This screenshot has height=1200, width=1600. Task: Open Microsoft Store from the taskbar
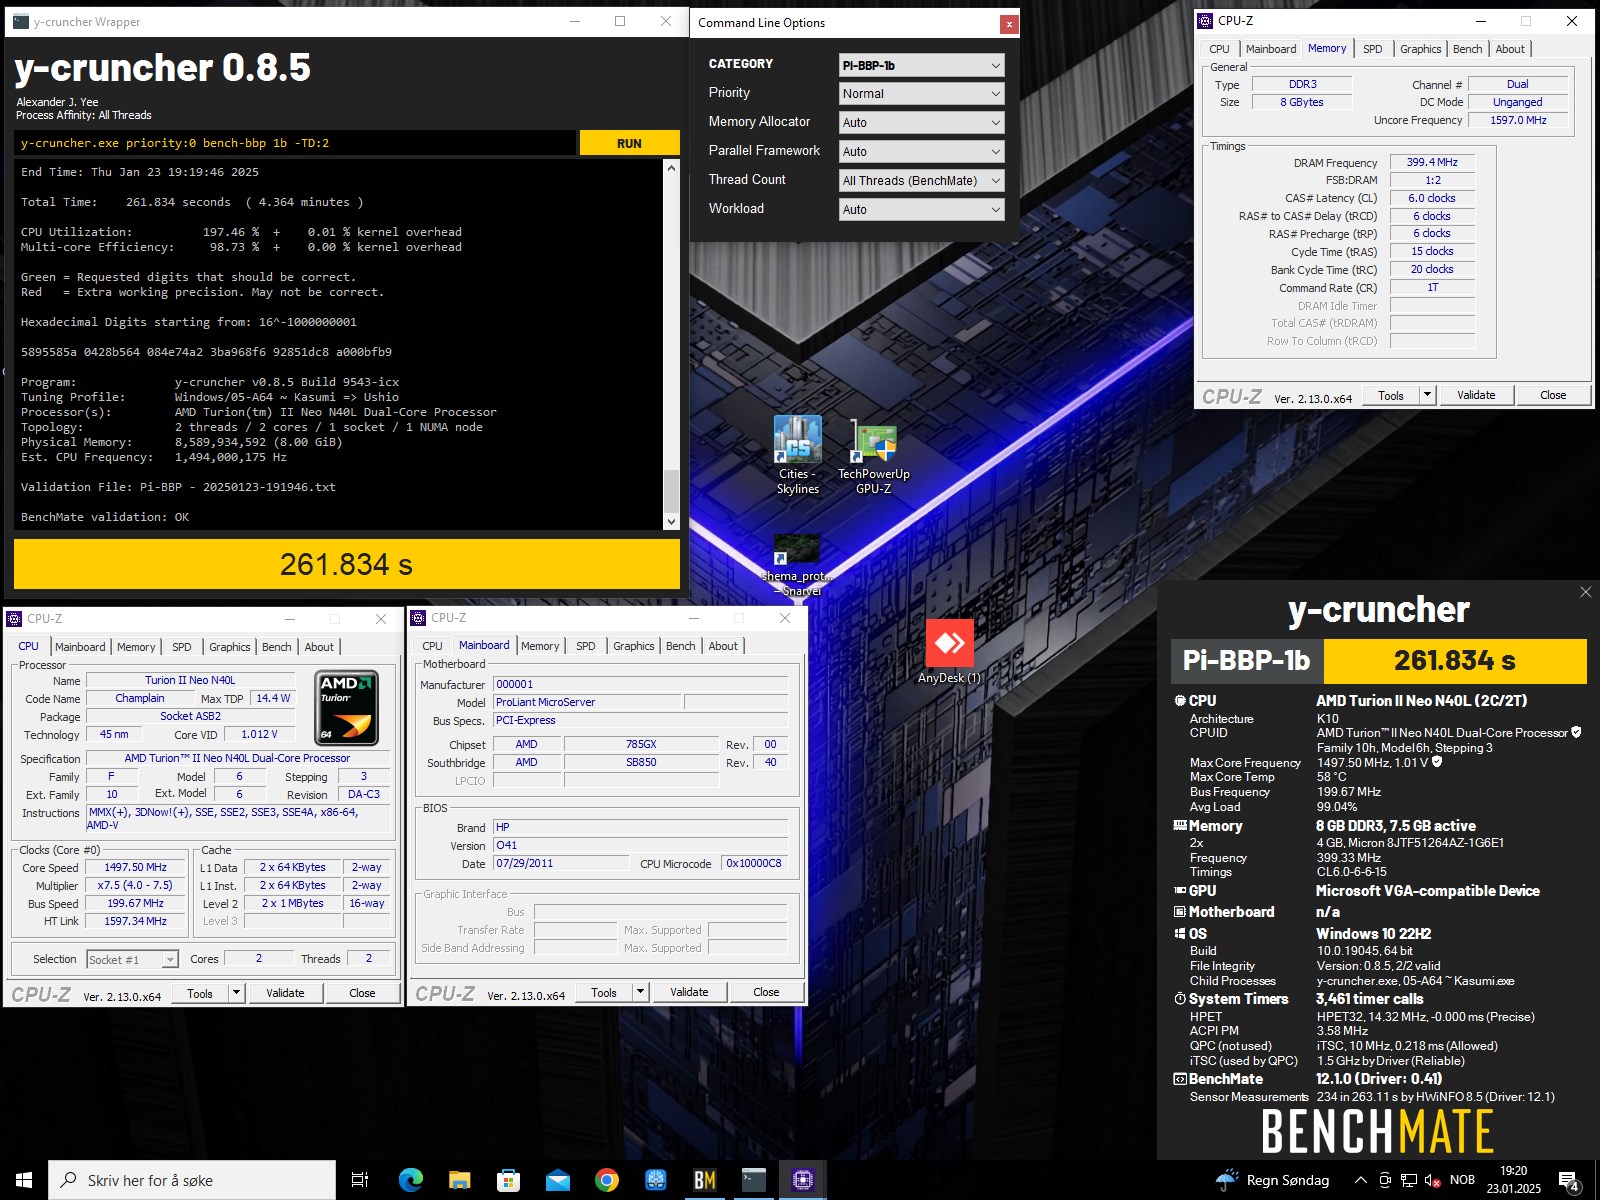pyautogui.click(x=508, y=1180)
